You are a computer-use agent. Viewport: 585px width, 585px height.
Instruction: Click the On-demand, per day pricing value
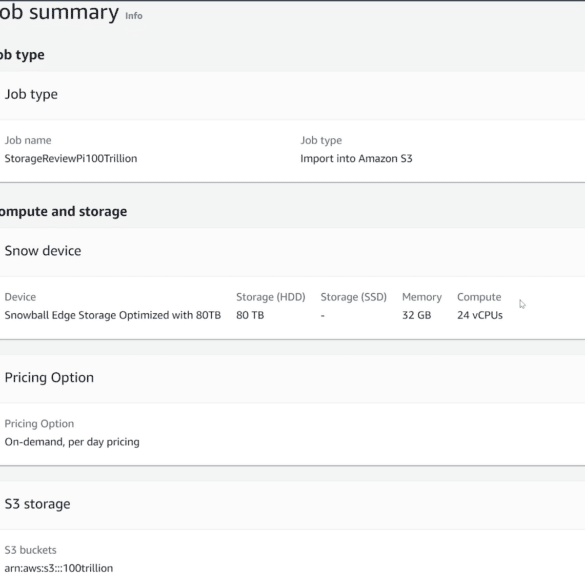[72, 442]
